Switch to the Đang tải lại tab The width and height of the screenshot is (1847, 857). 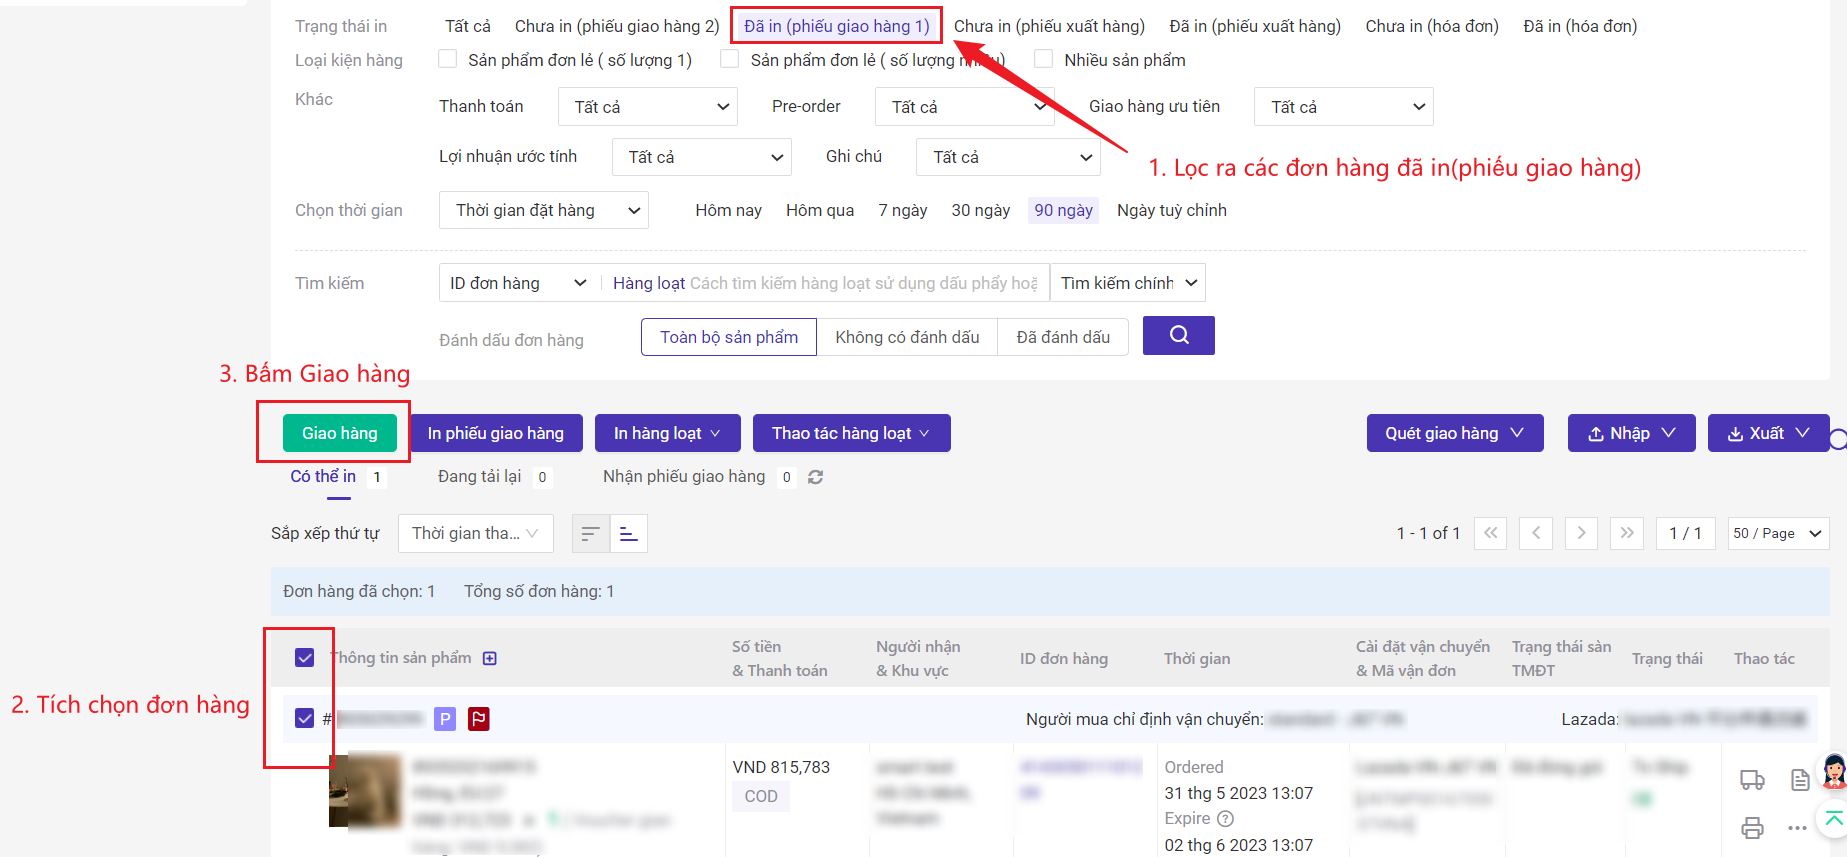coord(480,477)
